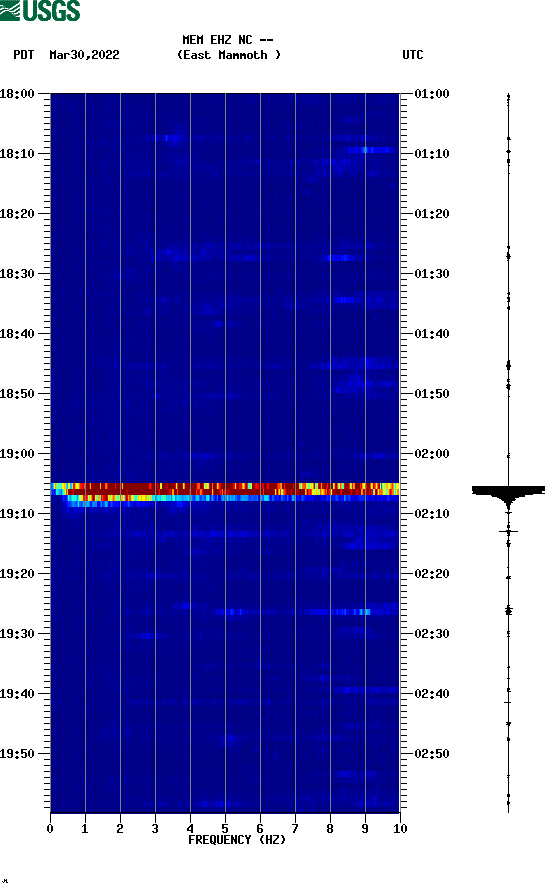Click the 4 Hz frequency tick label
Image resolution: width=552 pixels, height=892 pixels.
[x=190, y=829]
